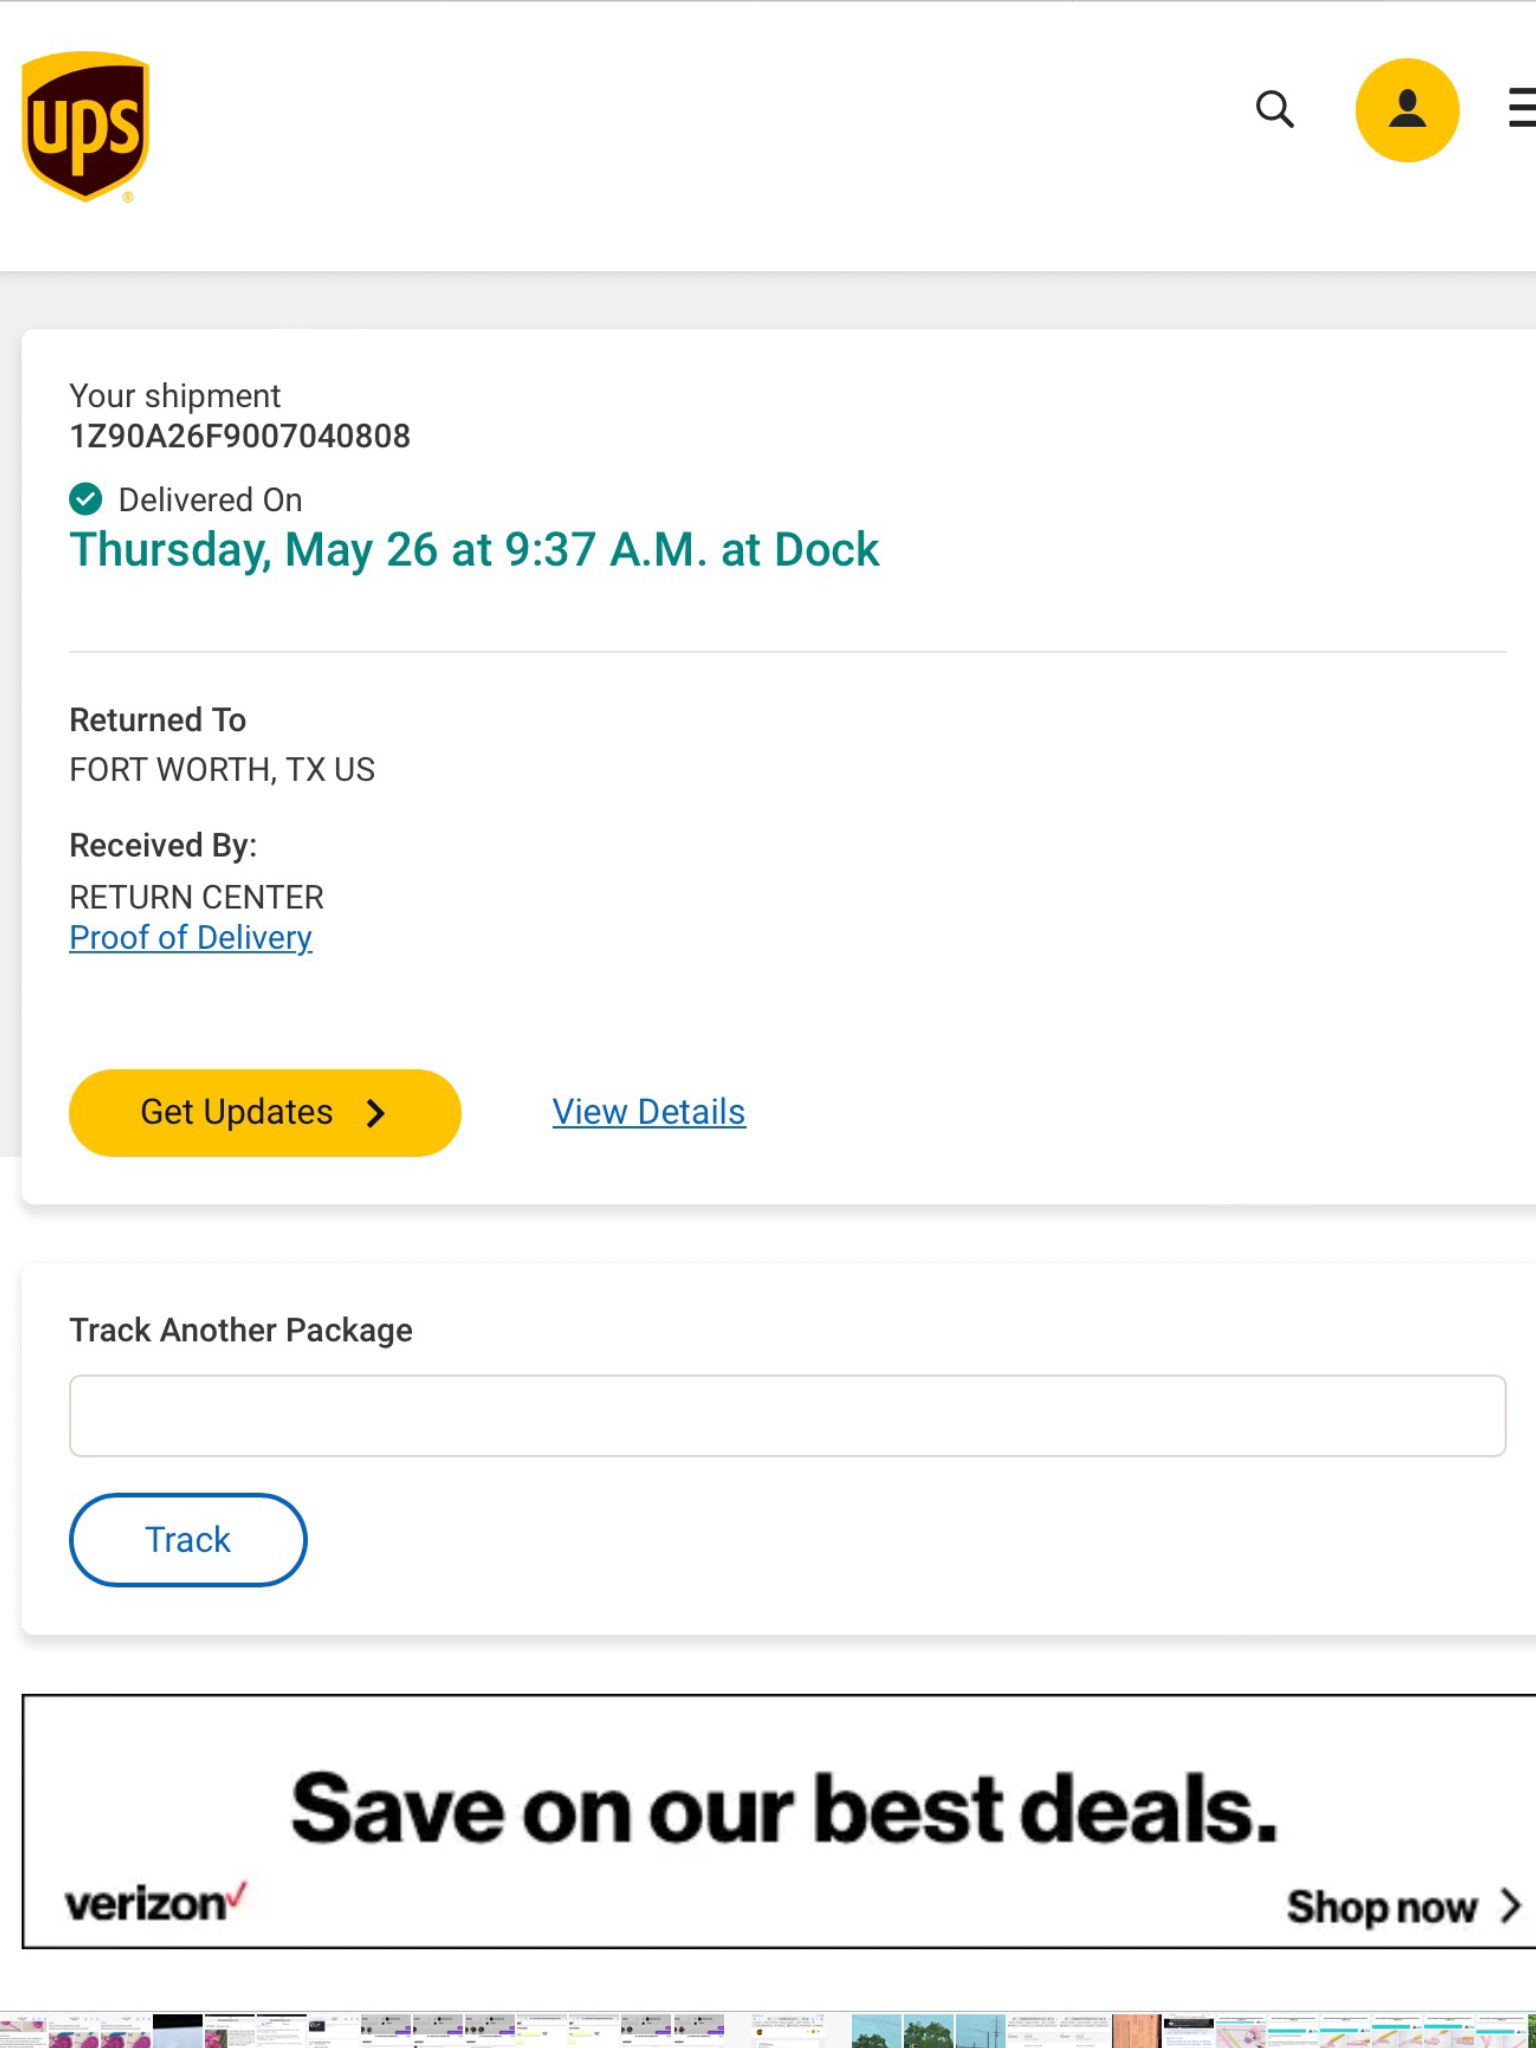Click the green delivered checkmark icon
1536x2048 pixels.
[x=86, y=498]
